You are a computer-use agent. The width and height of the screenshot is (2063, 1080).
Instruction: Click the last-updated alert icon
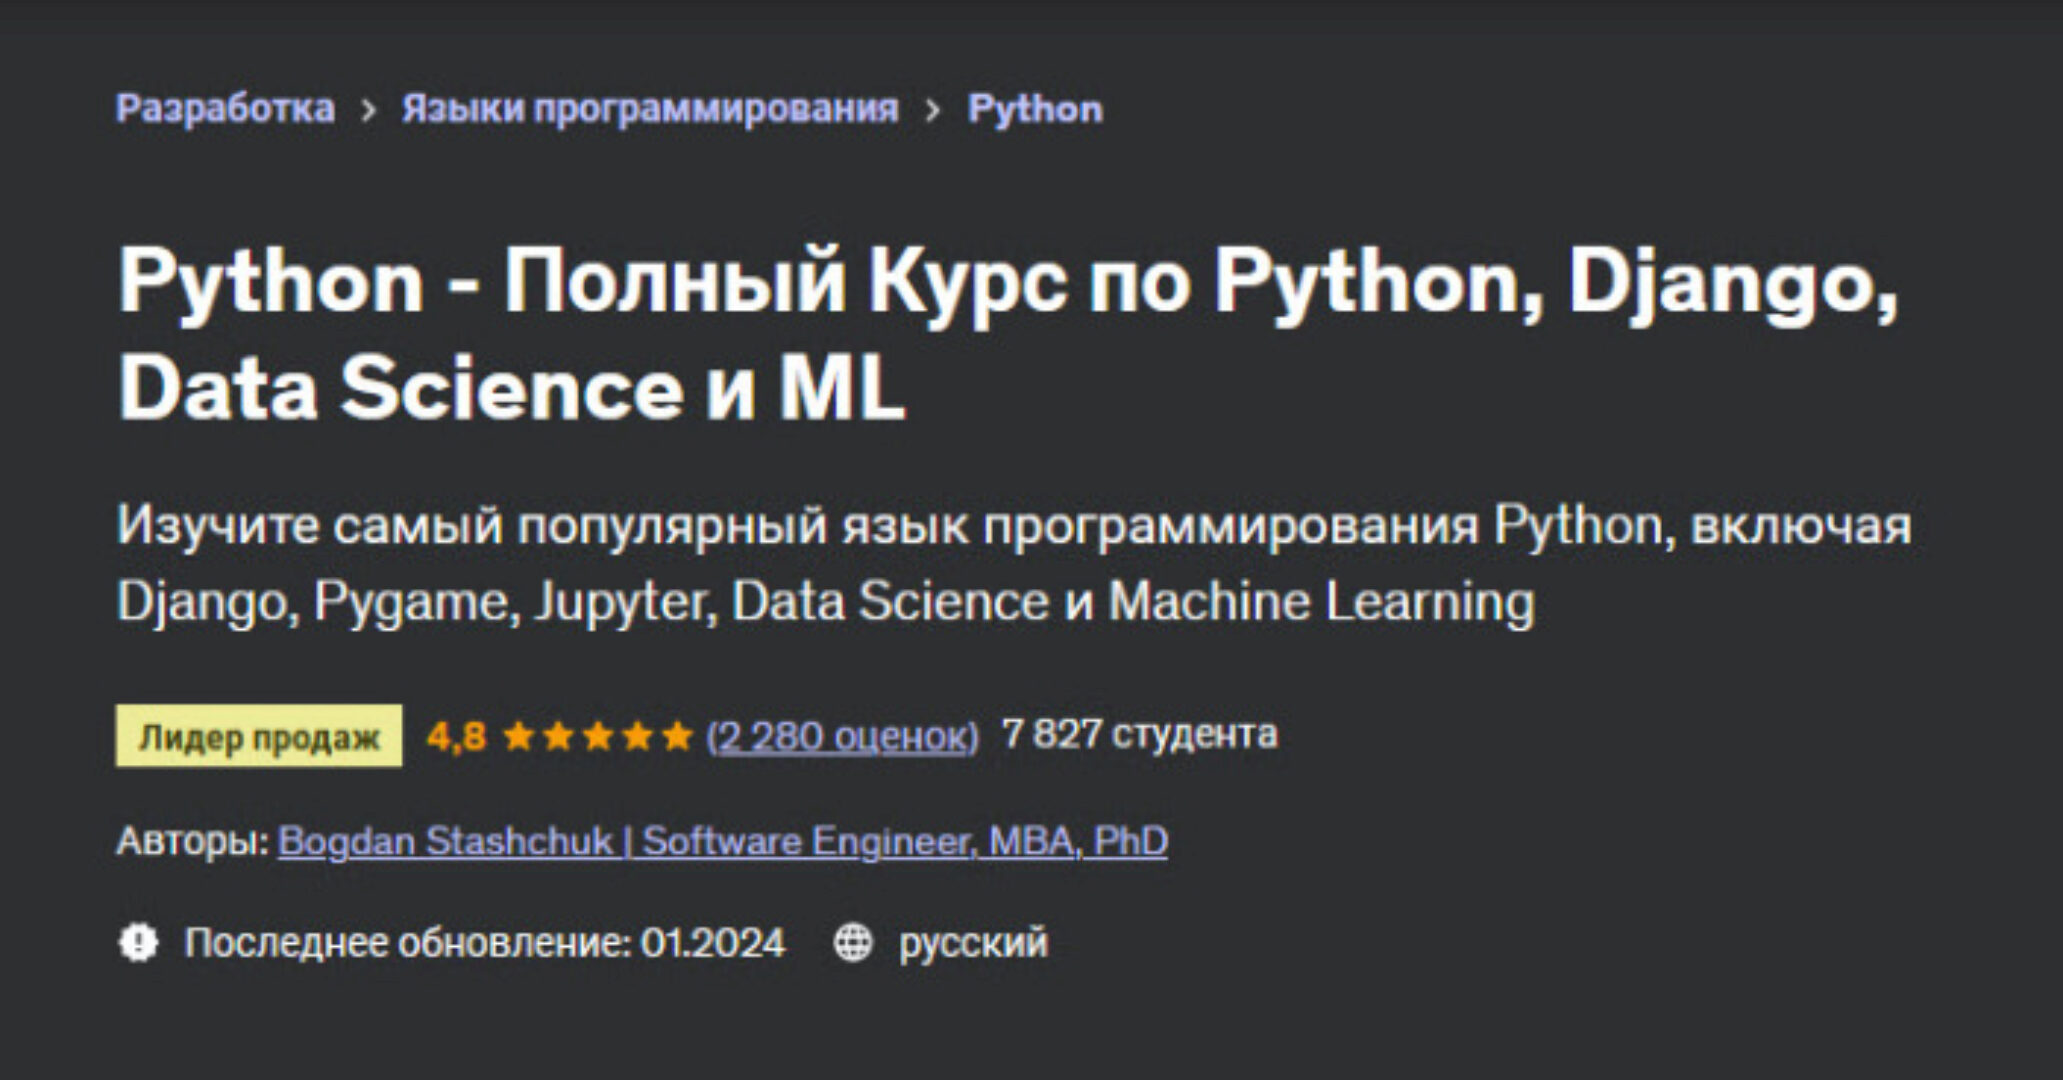pos(140,940)
